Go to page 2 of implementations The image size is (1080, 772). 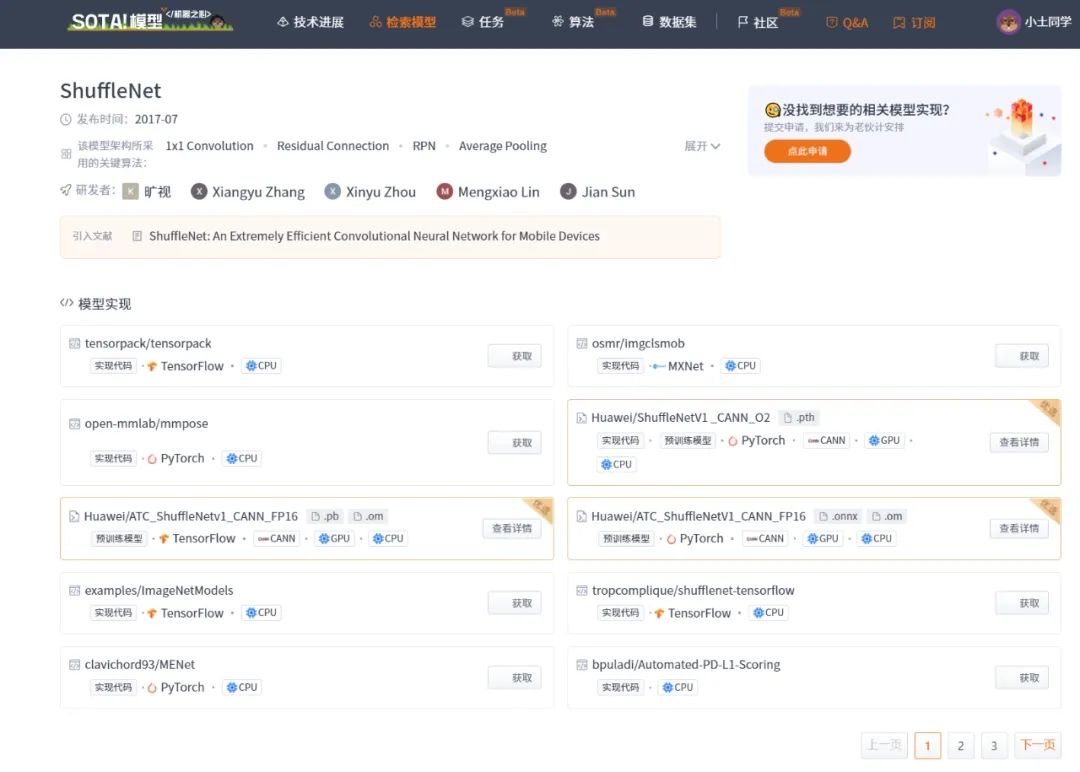click(960, 745)
